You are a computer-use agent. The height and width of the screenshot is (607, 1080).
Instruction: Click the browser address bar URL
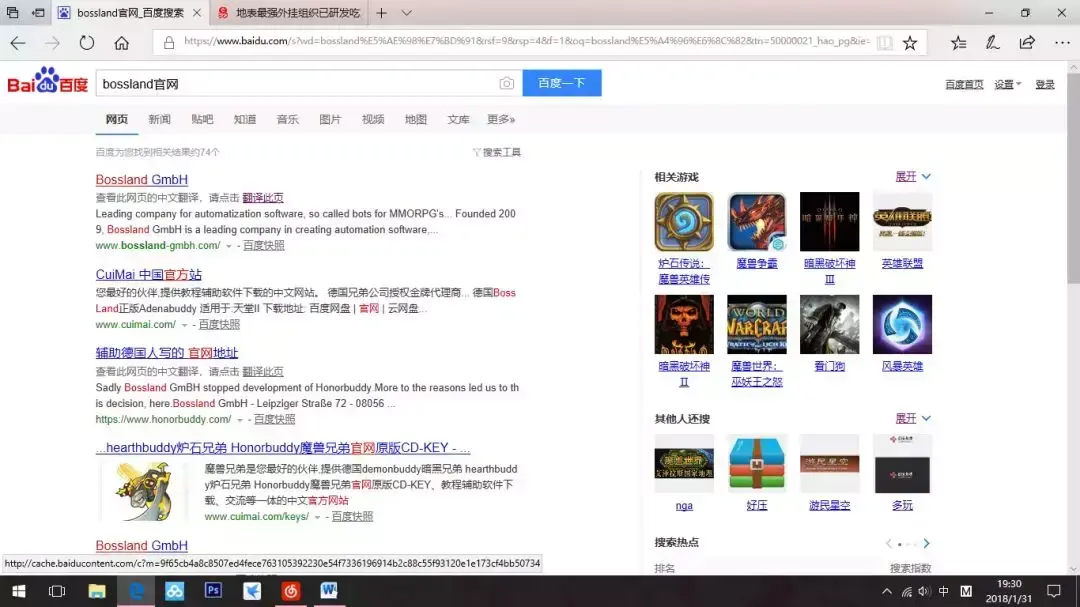point(526,41)
